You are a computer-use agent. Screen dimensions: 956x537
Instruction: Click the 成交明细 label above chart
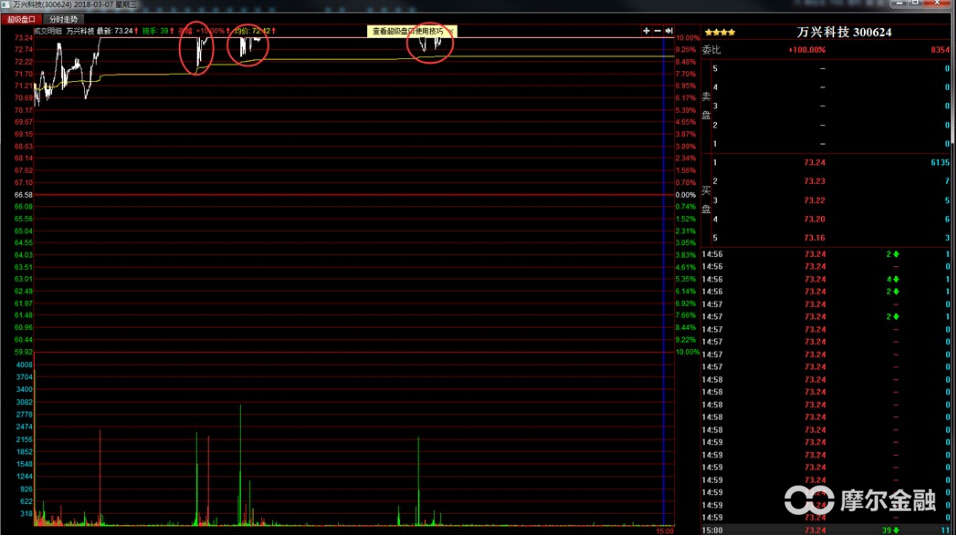point(48,30)
